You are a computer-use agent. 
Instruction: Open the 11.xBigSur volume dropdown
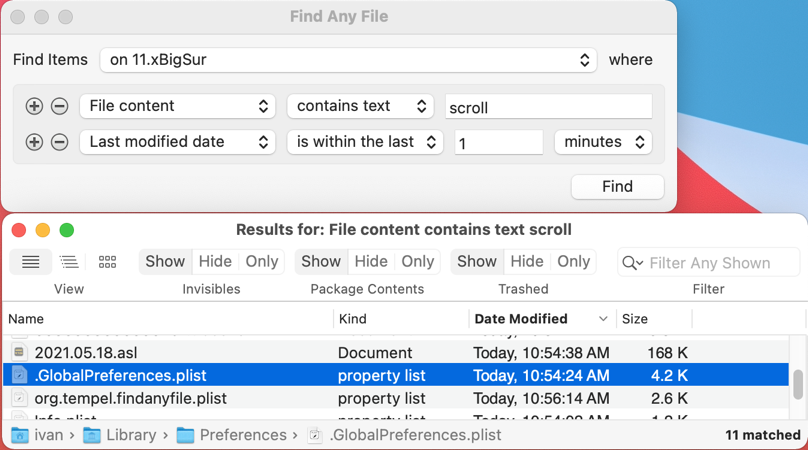[348, 60]
